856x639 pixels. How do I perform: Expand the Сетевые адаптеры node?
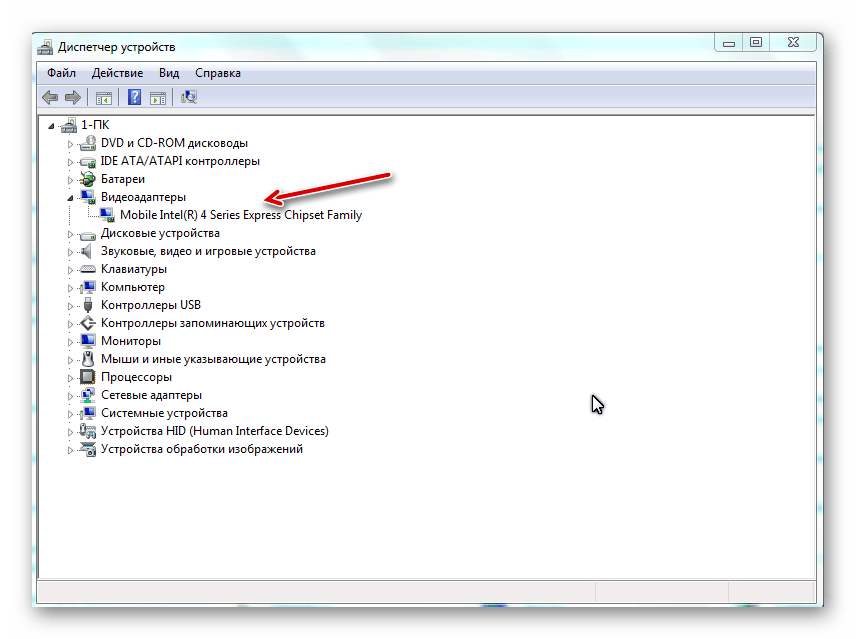click(70, 396)
